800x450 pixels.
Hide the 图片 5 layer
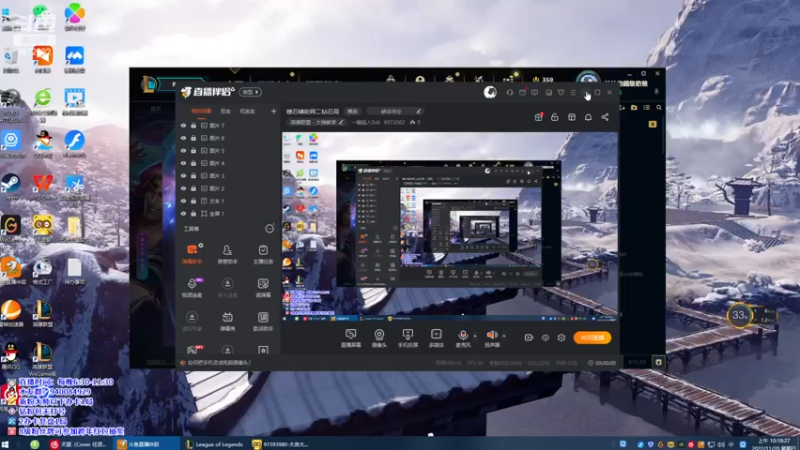pos(183,151)
